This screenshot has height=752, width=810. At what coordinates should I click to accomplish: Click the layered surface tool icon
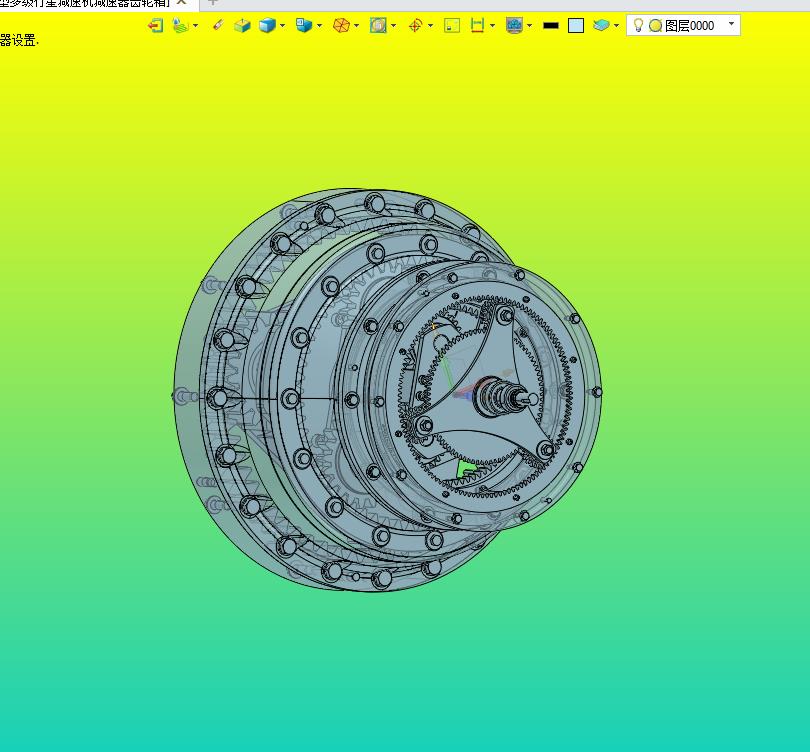pos(180,25)
